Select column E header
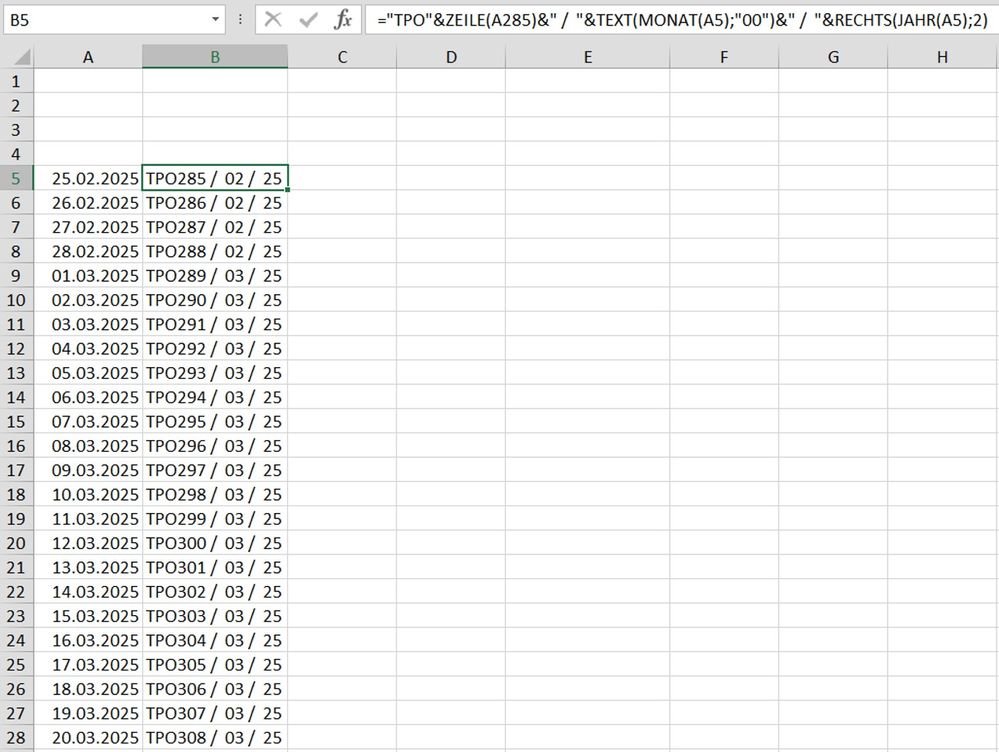Screen dimensions: 999x752 click(587, 57)
